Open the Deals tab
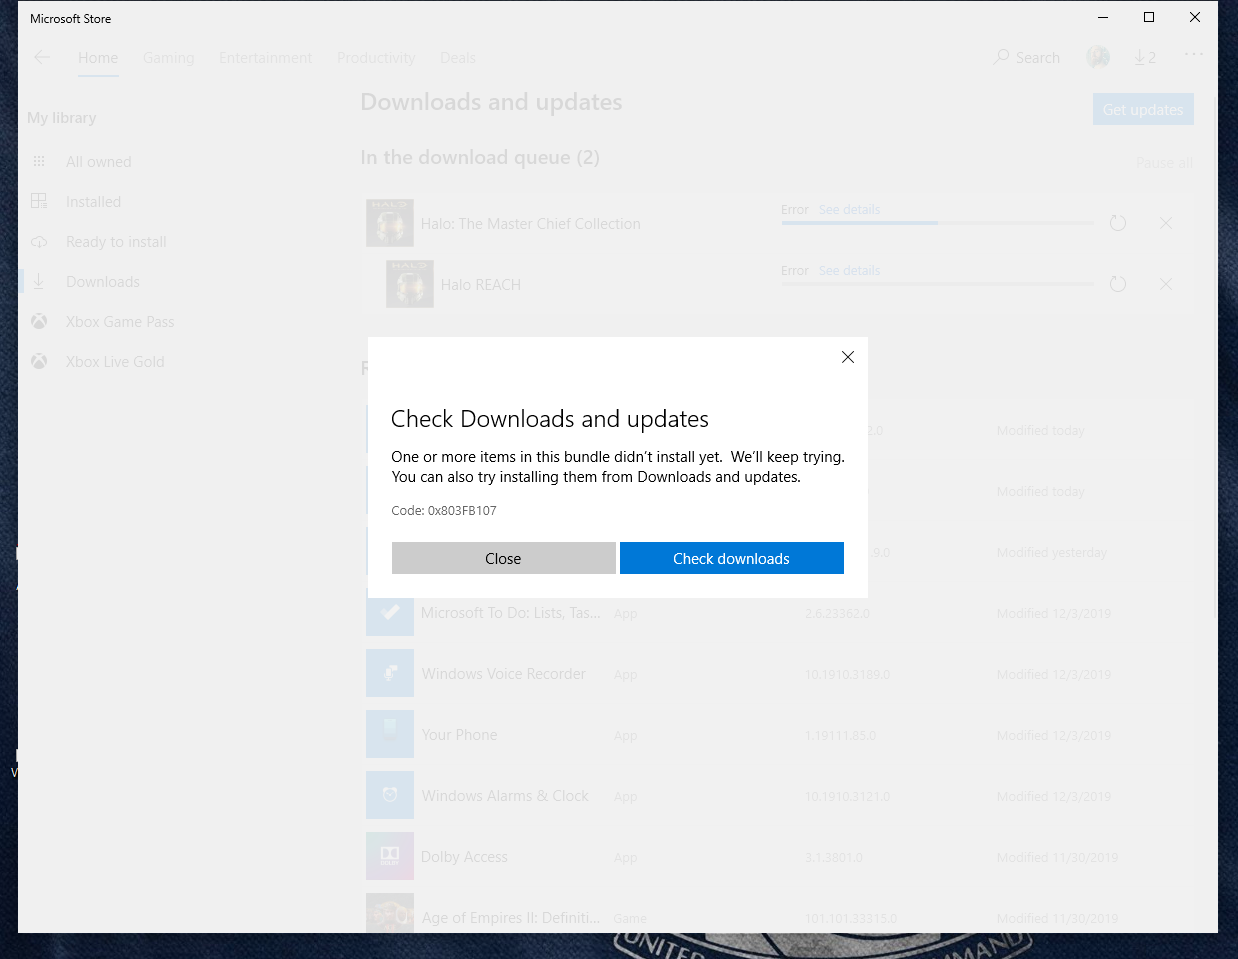 458,58
